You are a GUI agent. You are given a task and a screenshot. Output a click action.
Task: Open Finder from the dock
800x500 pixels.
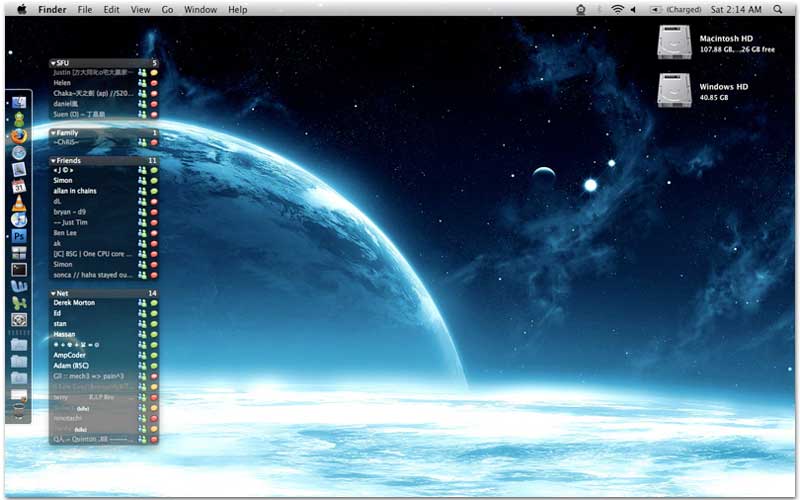19,103
